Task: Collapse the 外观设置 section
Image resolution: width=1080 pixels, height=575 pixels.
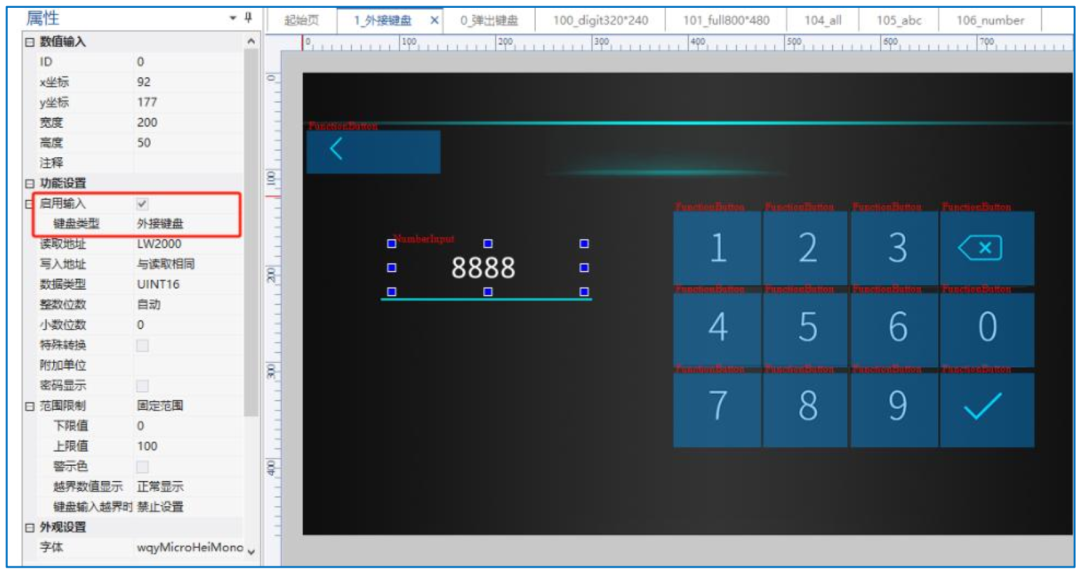Action: click(x=30, y=527)
